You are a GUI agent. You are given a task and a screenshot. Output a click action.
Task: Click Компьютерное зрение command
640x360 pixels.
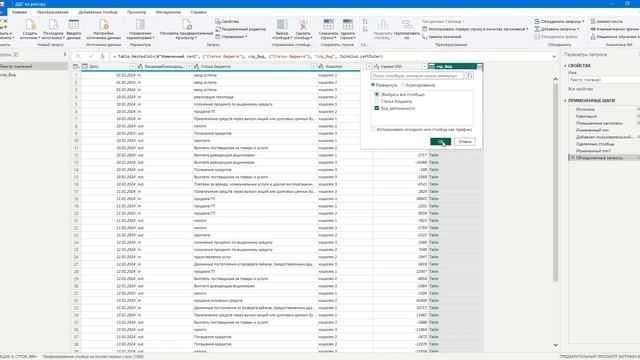pos(615,29)
